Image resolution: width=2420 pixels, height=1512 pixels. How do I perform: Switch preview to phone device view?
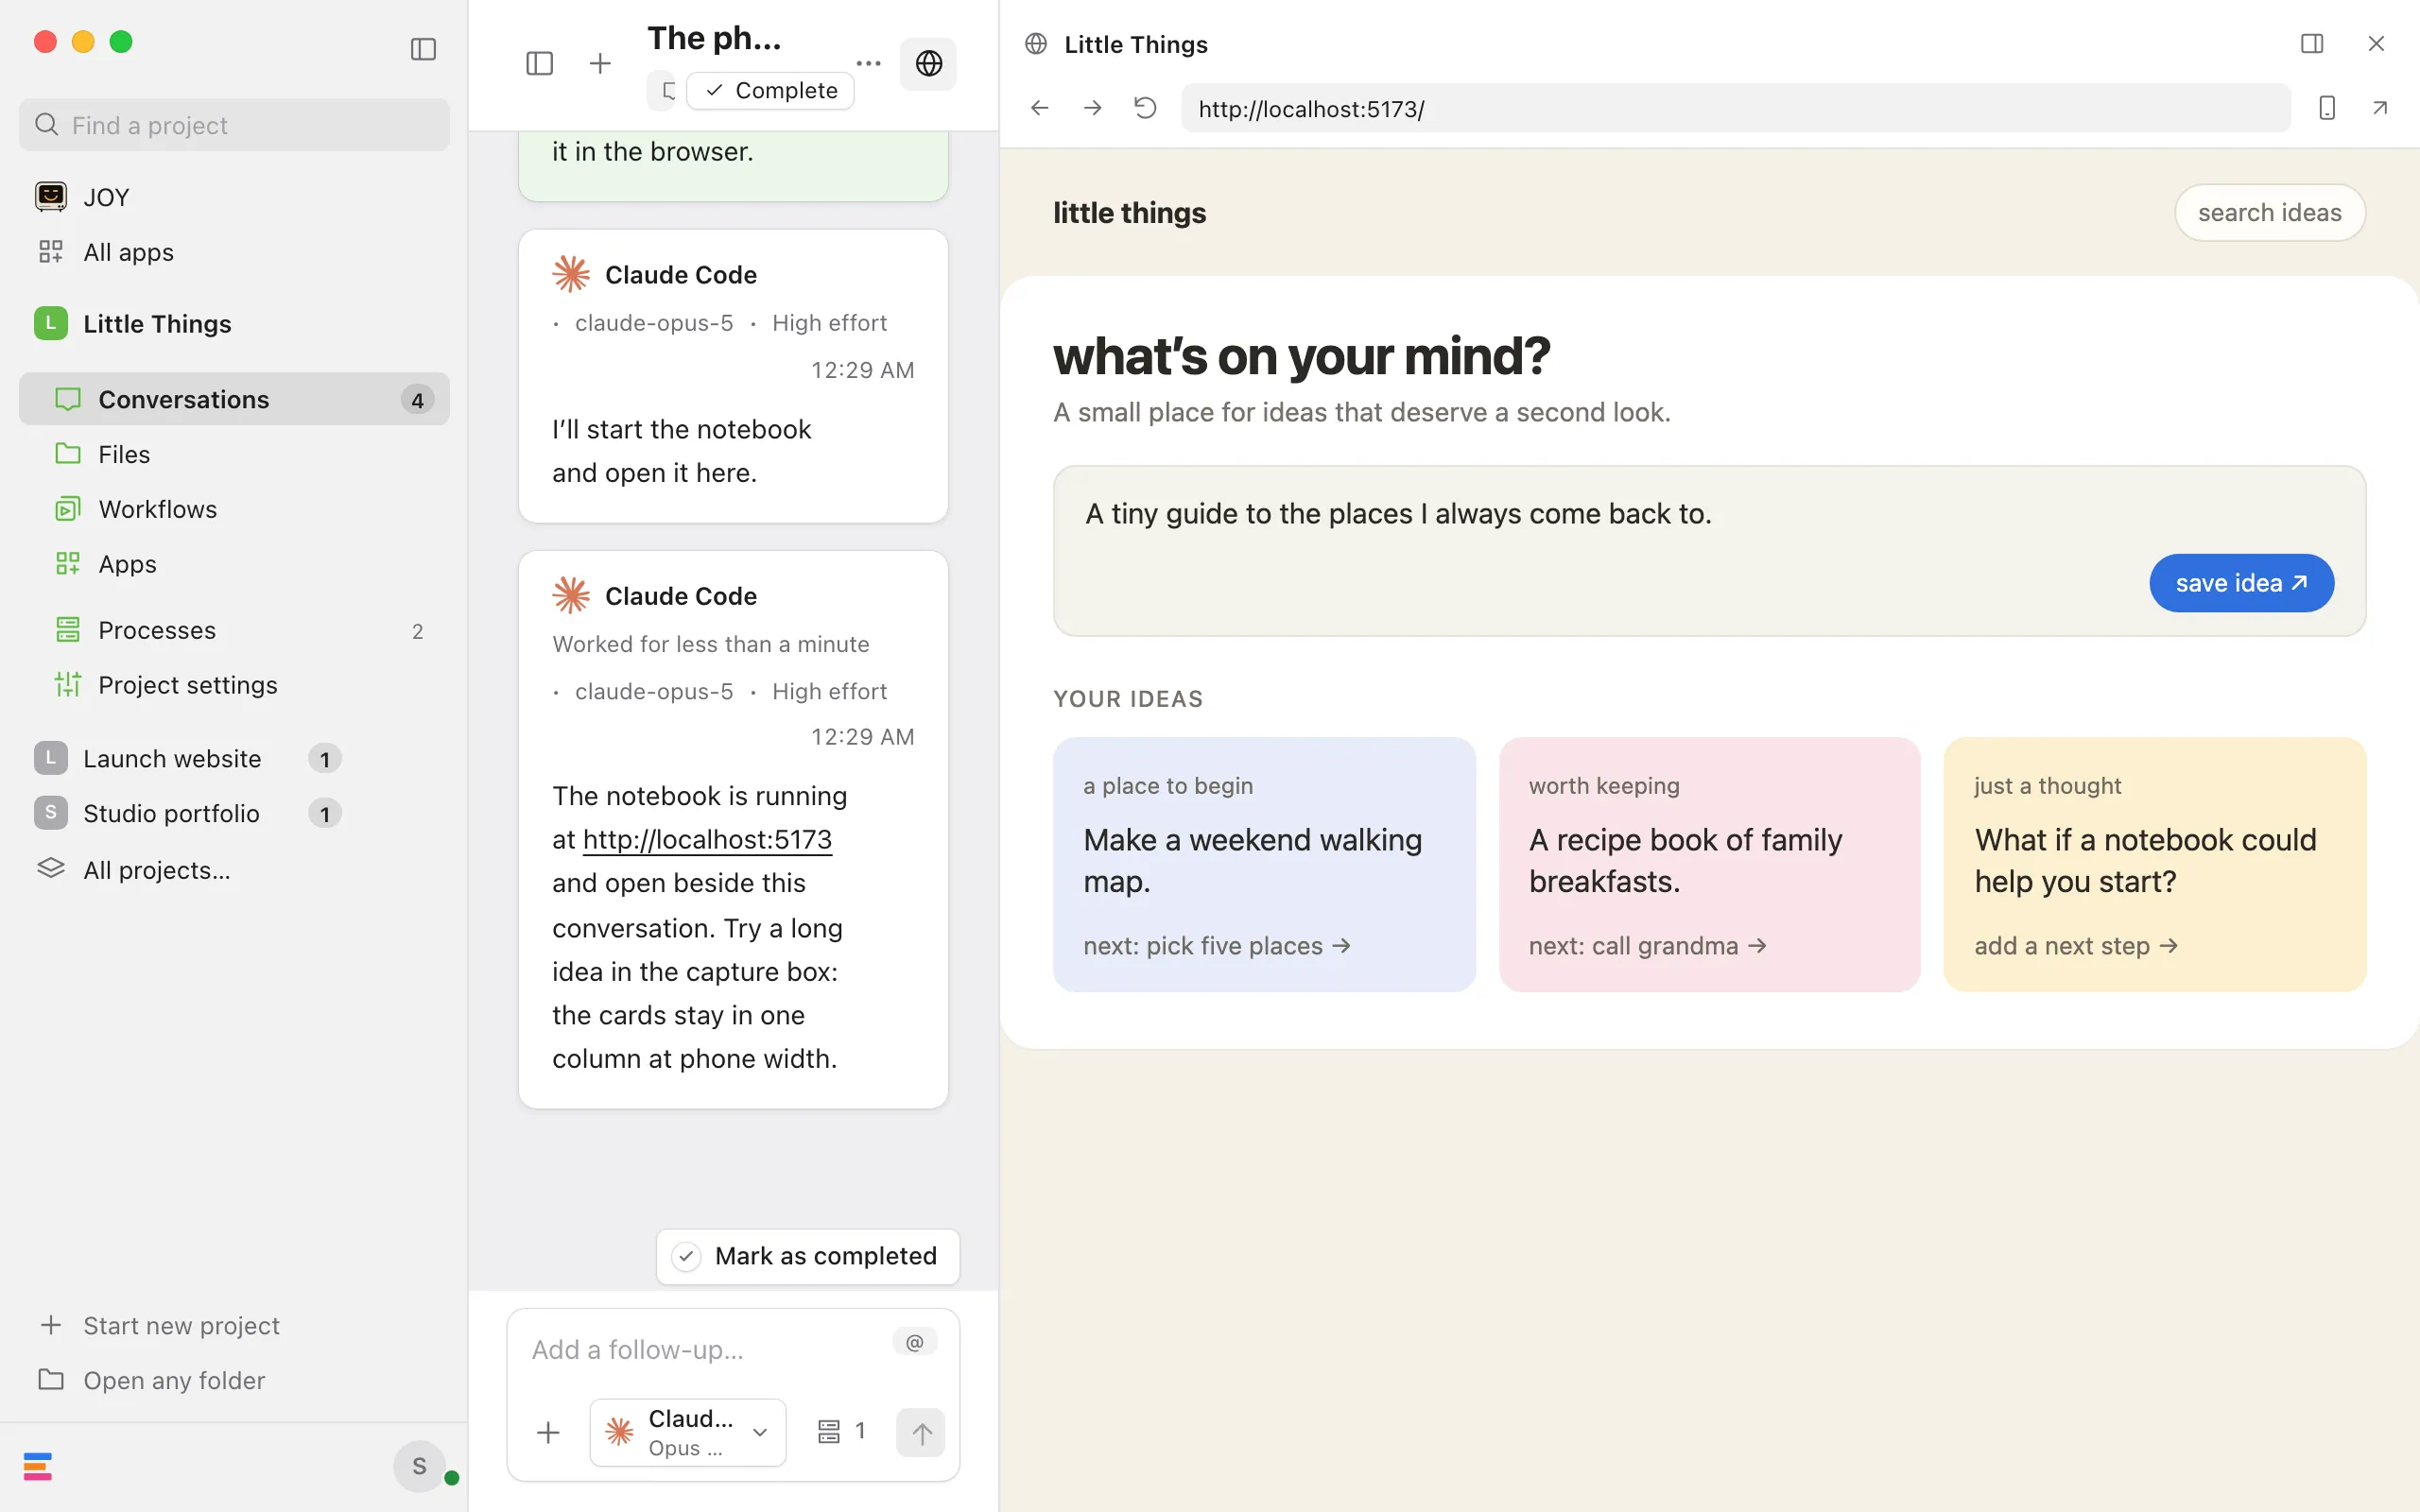(2327, 108)
